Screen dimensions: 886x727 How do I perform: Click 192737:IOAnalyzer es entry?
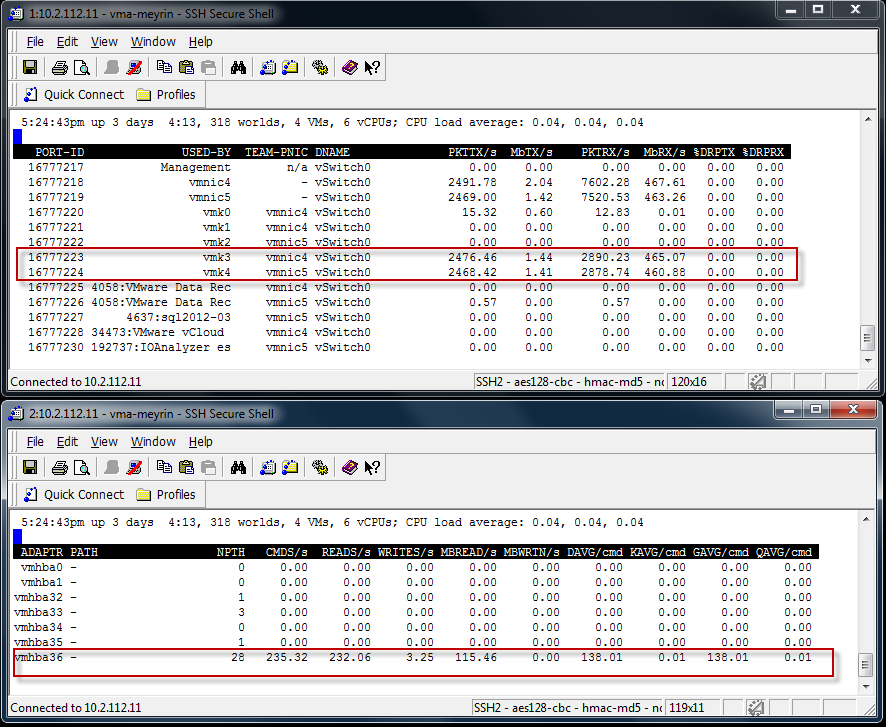point(161,347)
